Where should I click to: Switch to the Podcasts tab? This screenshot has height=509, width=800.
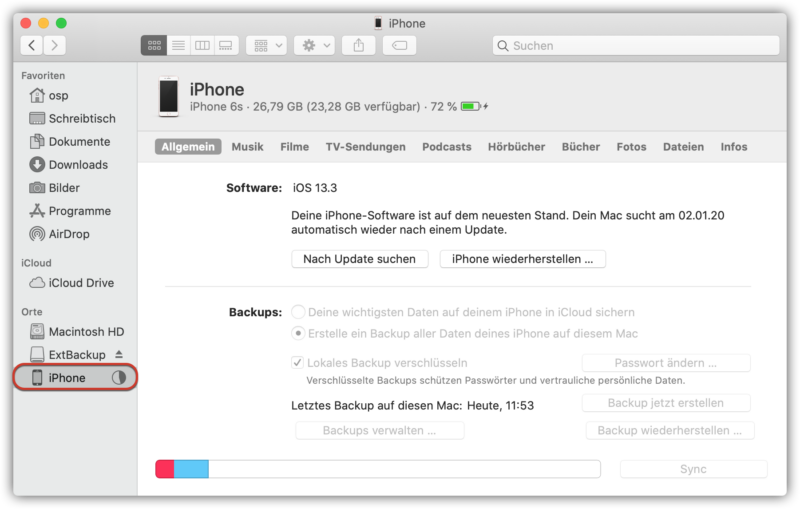[x=446, y=147]
